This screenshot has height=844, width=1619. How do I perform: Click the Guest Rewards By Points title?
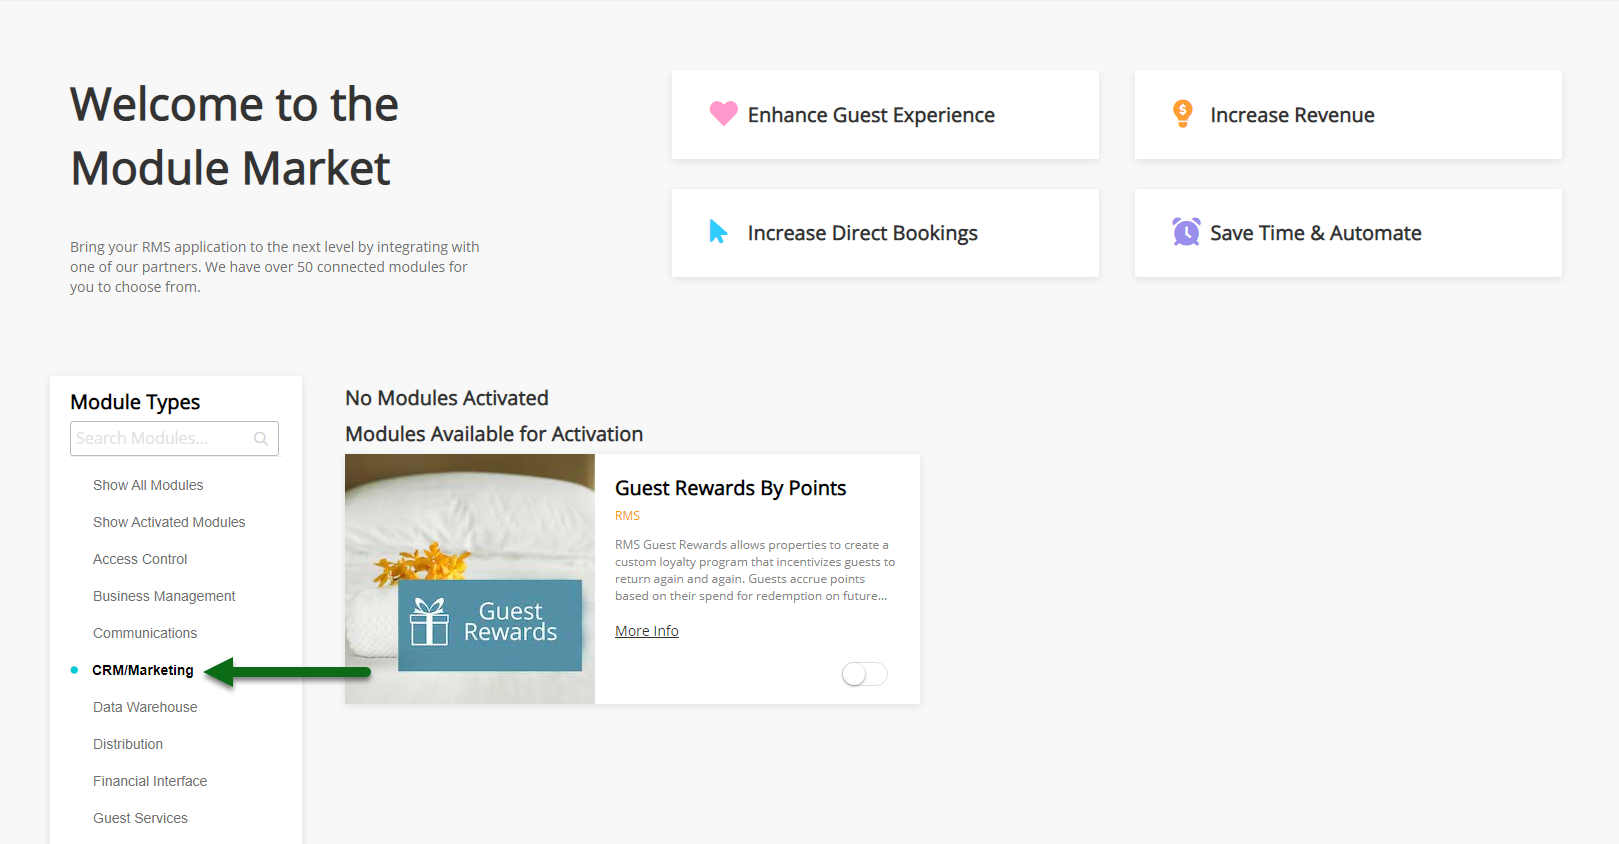(730, 488)
